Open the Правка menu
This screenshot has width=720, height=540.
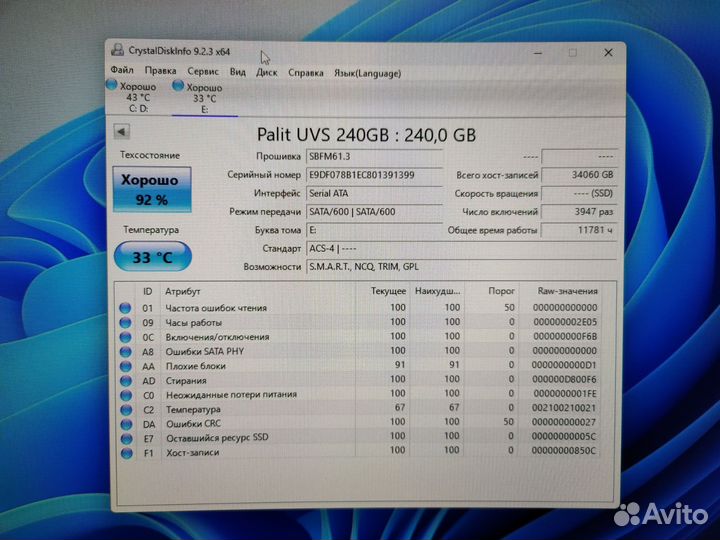point(160,71)
